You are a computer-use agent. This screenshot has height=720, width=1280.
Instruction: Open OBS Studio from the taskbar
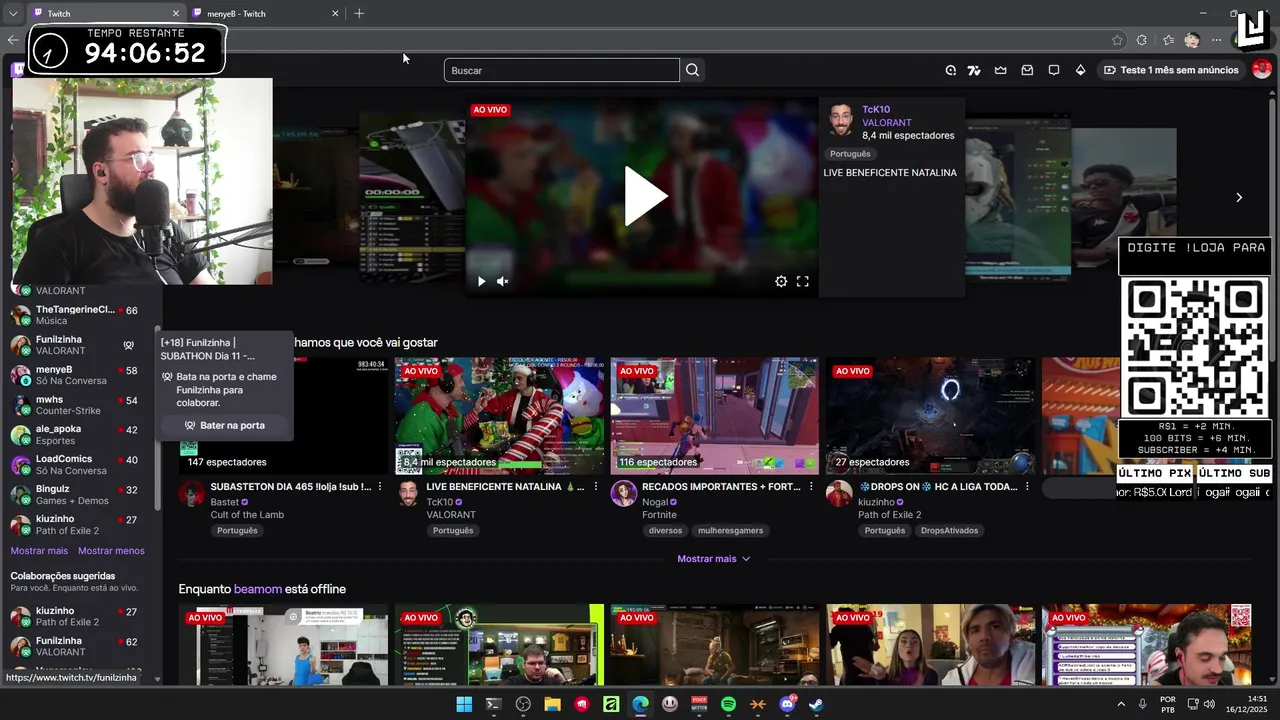tap(523, 704)
